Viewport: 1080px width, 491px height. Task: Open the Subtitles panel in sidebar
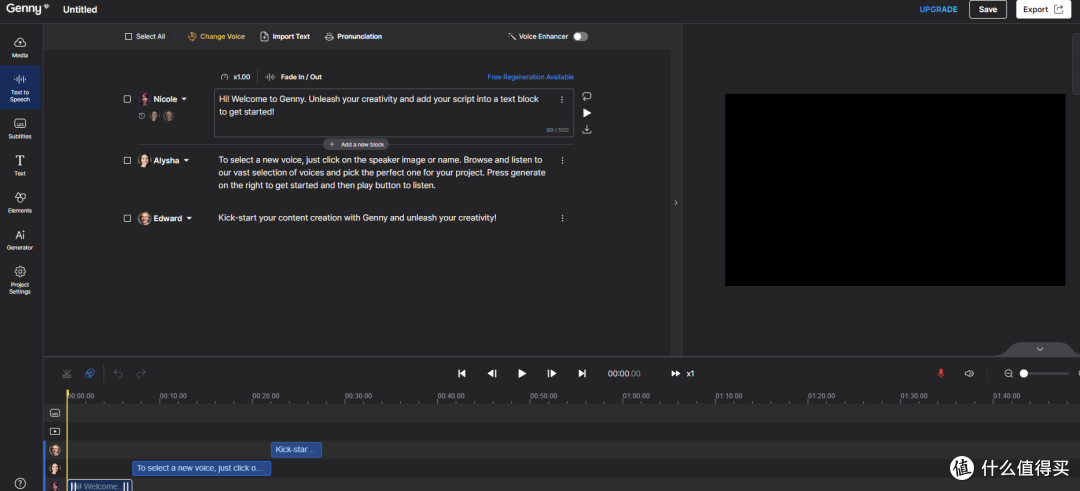click(20, 128)
